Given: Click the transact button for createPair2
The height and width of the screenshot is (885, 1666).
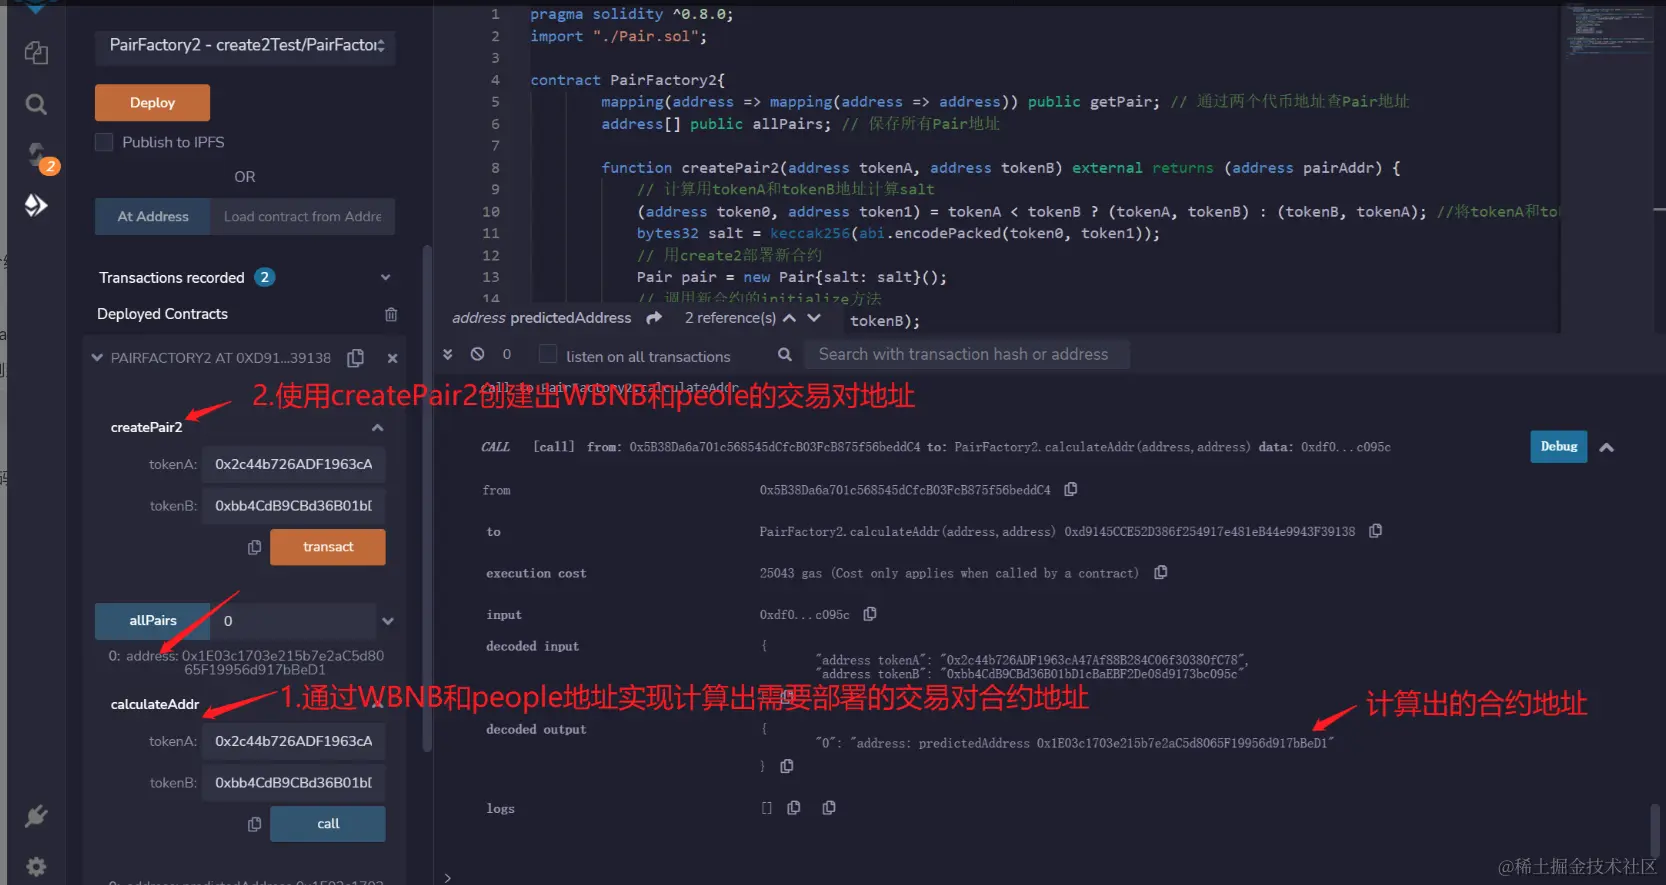Looking at the screenshot, I should tap(328, 547).
